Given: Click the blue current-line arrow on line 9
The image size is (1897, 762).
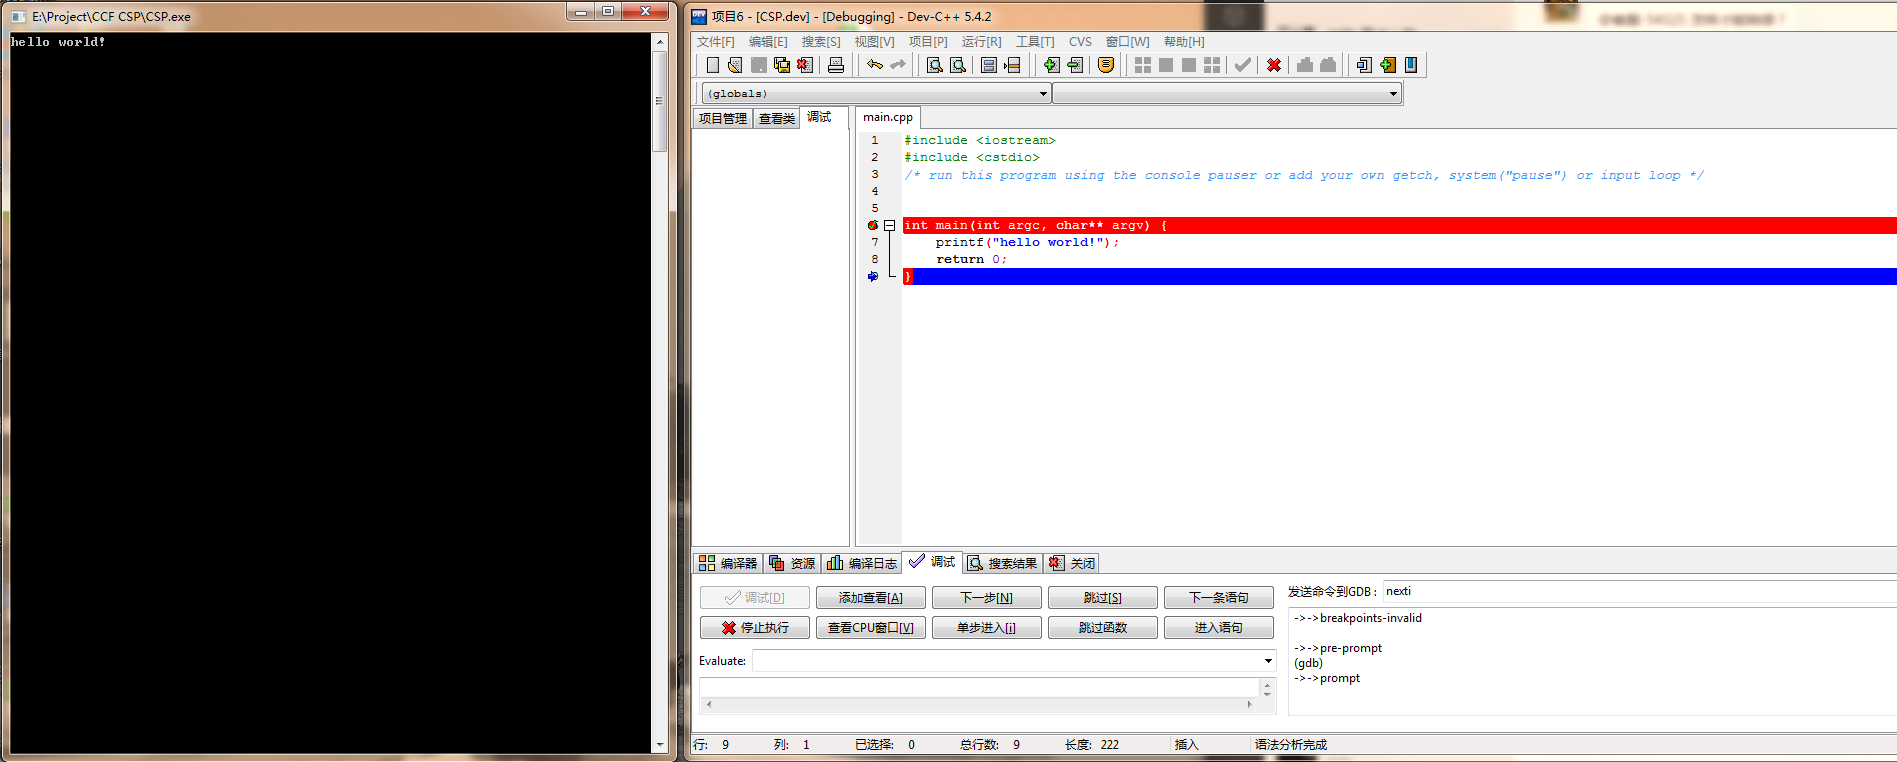Looking at the screenshot, I should [873, 276].
